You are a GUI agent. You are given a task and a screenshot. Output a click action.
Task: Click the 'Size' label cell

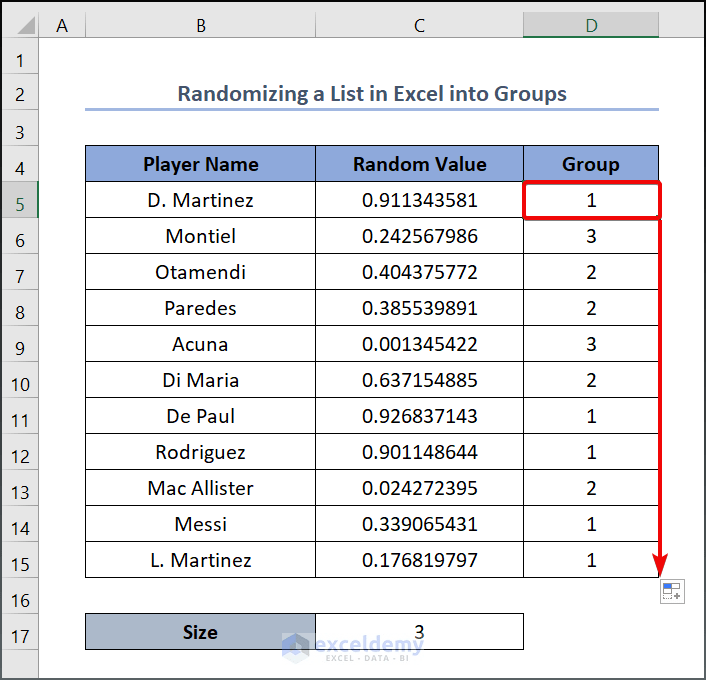pos(200,632)
